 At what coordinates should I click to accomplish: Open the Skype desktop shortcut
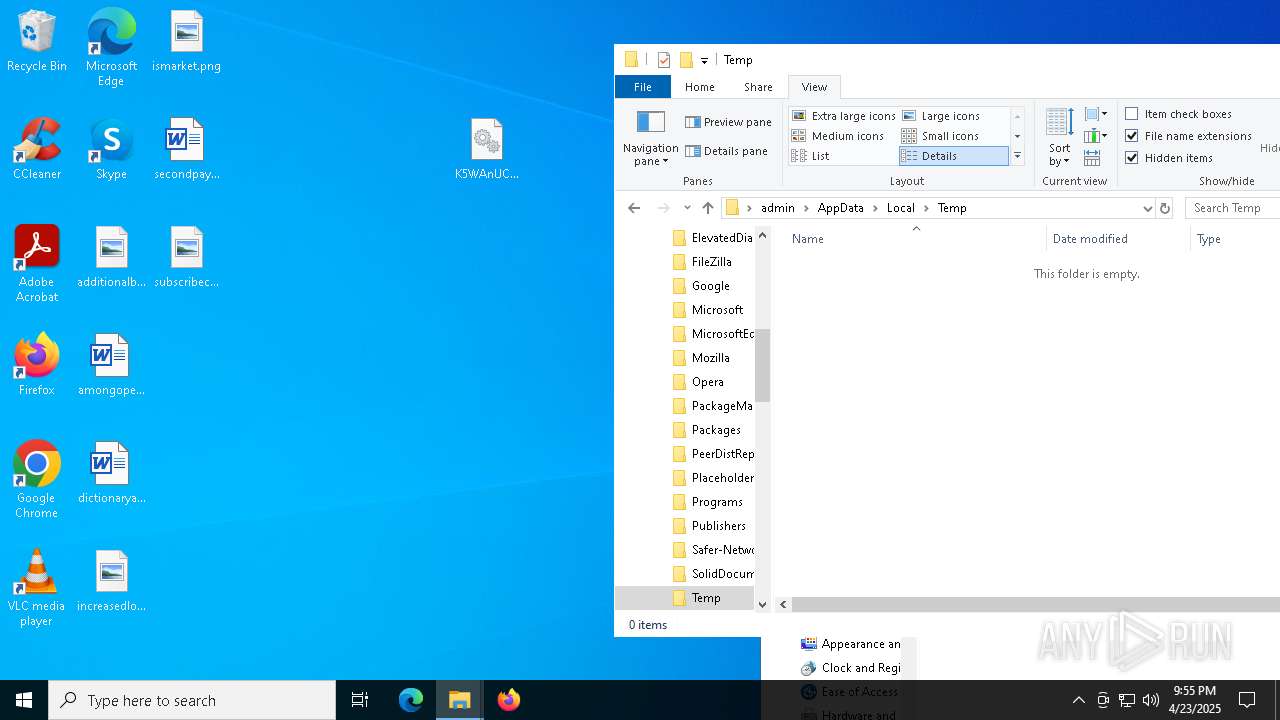pyautogui.click(x=111, y=150)
